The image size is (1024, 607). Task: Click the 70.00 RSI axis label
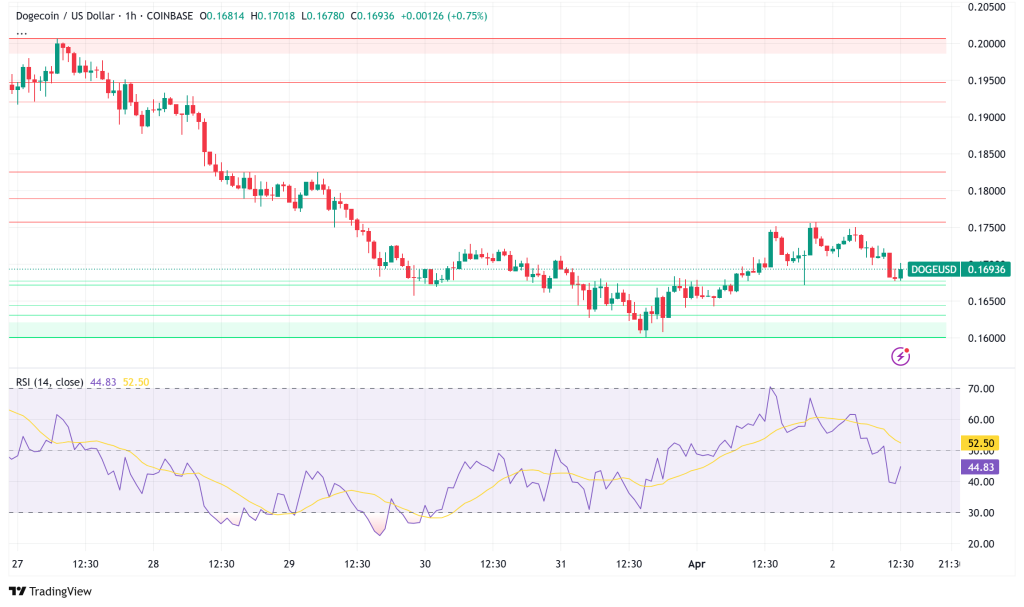[981, 389]
